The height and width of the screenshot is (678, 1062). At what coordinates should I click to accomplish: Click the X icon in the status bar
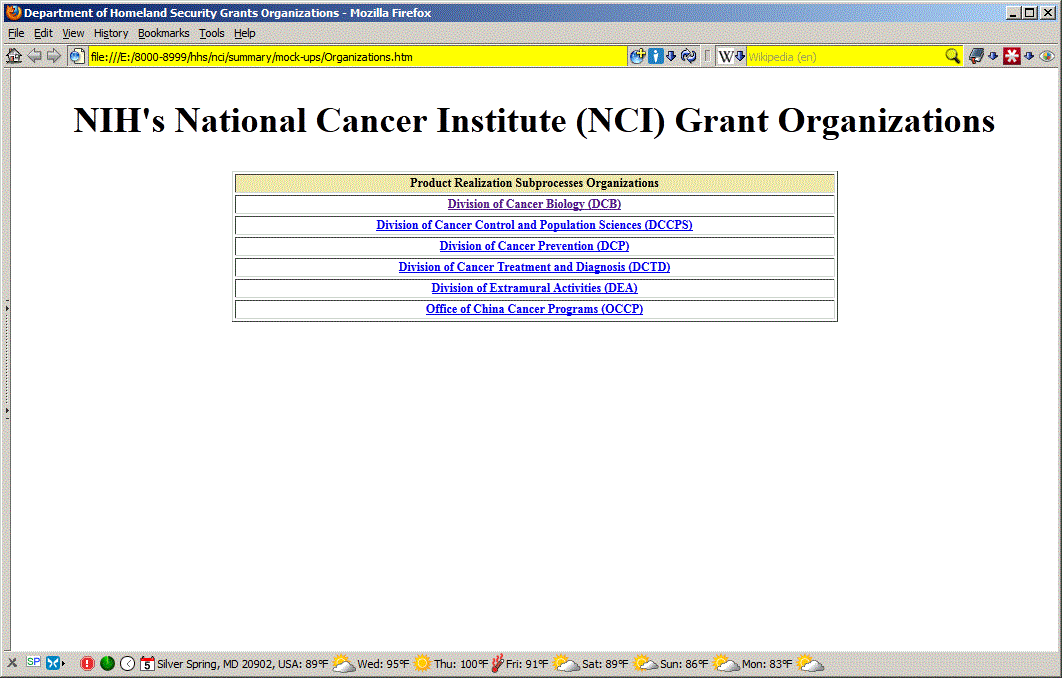pyautogui.click(x=12, y=663)
